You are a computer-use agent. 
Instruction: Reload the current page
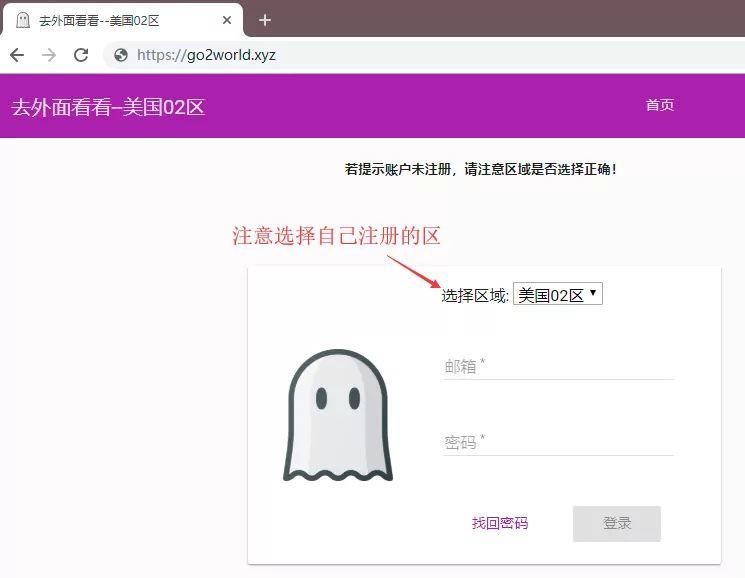81,55
